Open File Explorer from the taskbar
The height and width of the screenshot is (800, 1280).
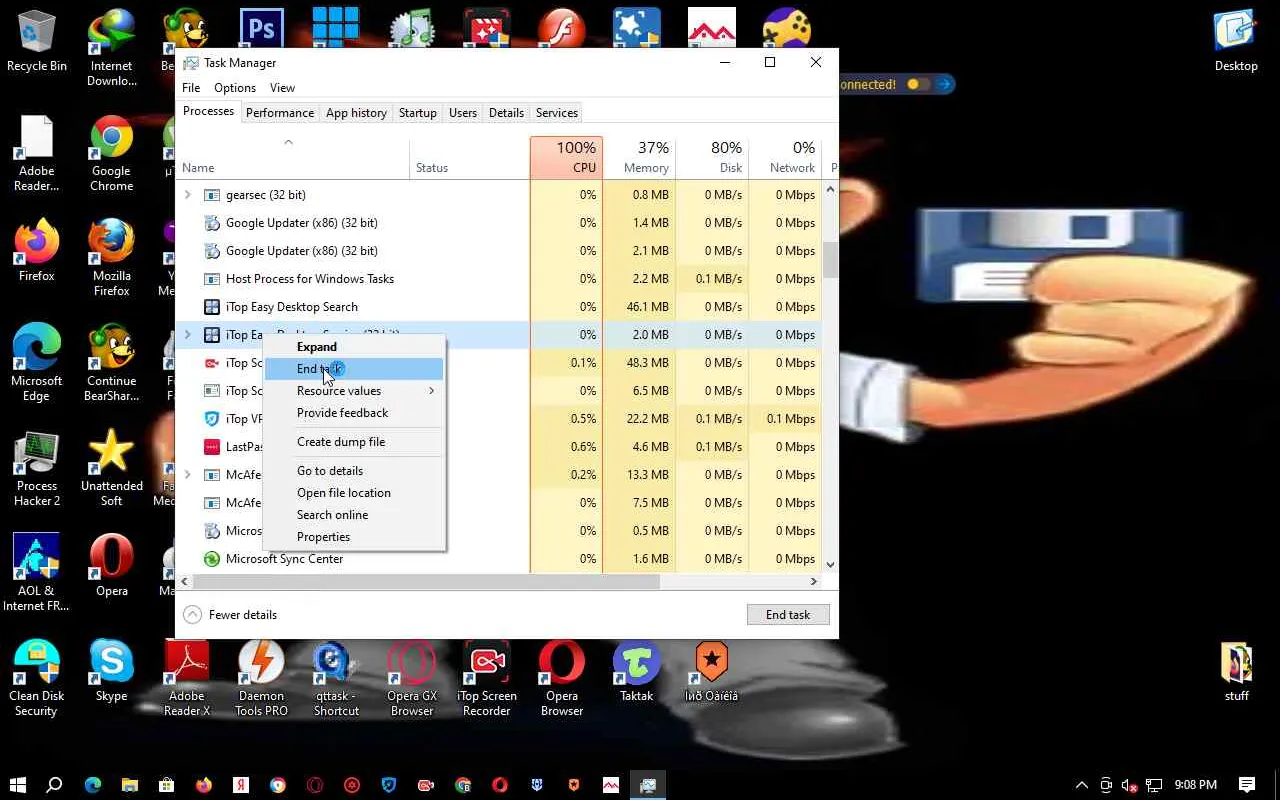click(x=130, y=785)
